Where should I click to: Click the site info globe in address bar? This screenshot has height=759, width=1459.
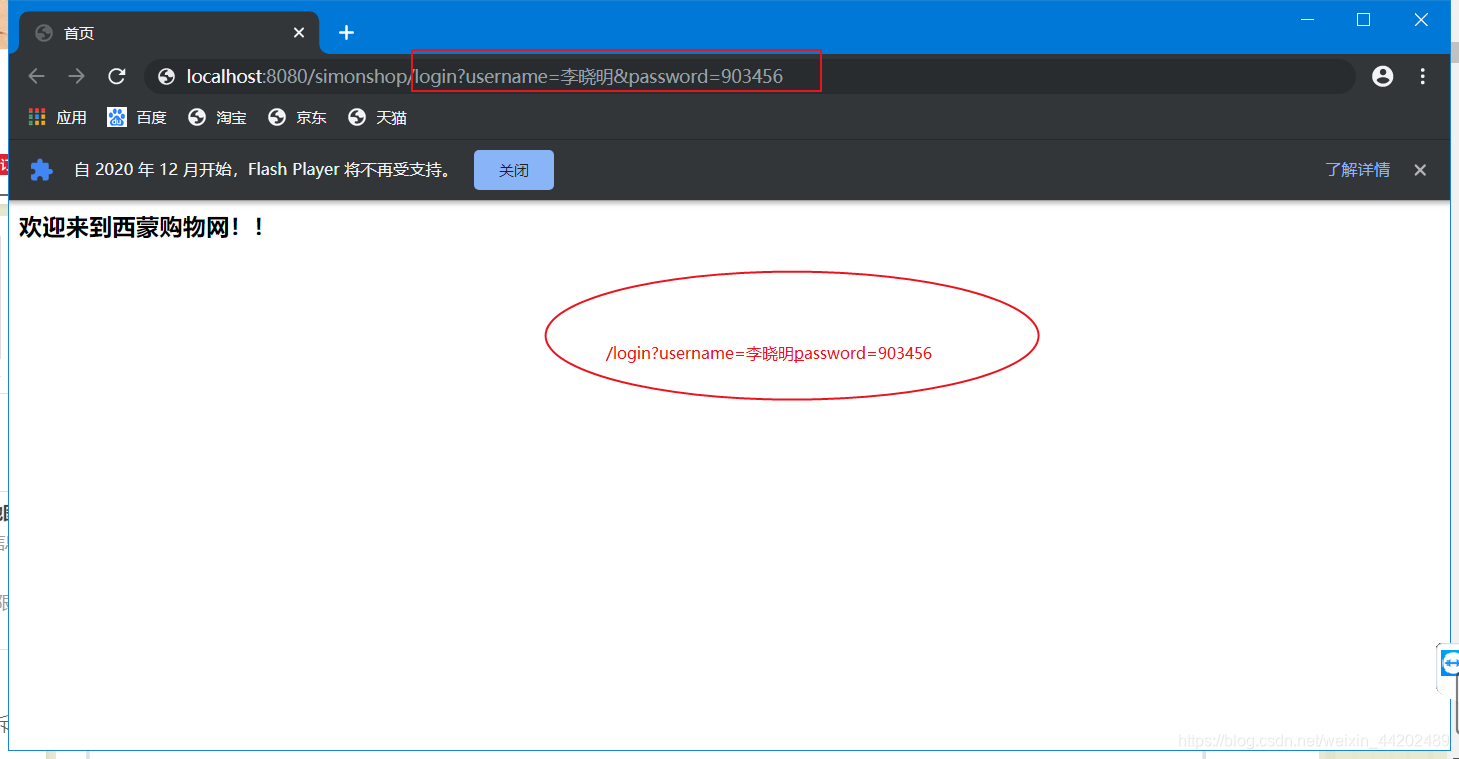tap(167, 76)
